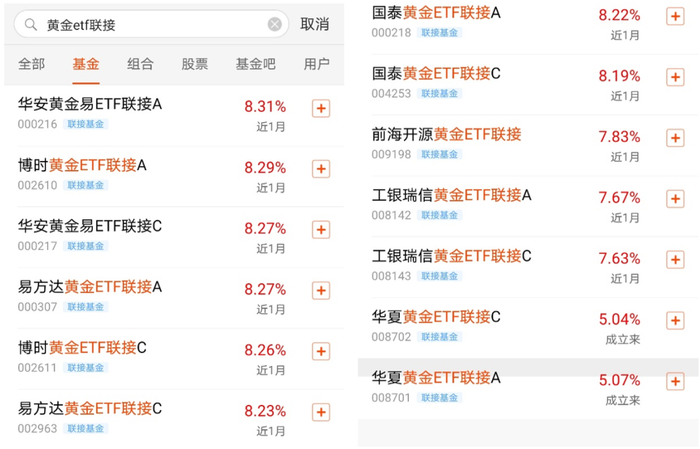Screen dimensions: 700x449
Task: Click the search magnifier icon
Action: pyautogui.click(x=32, y=24)
